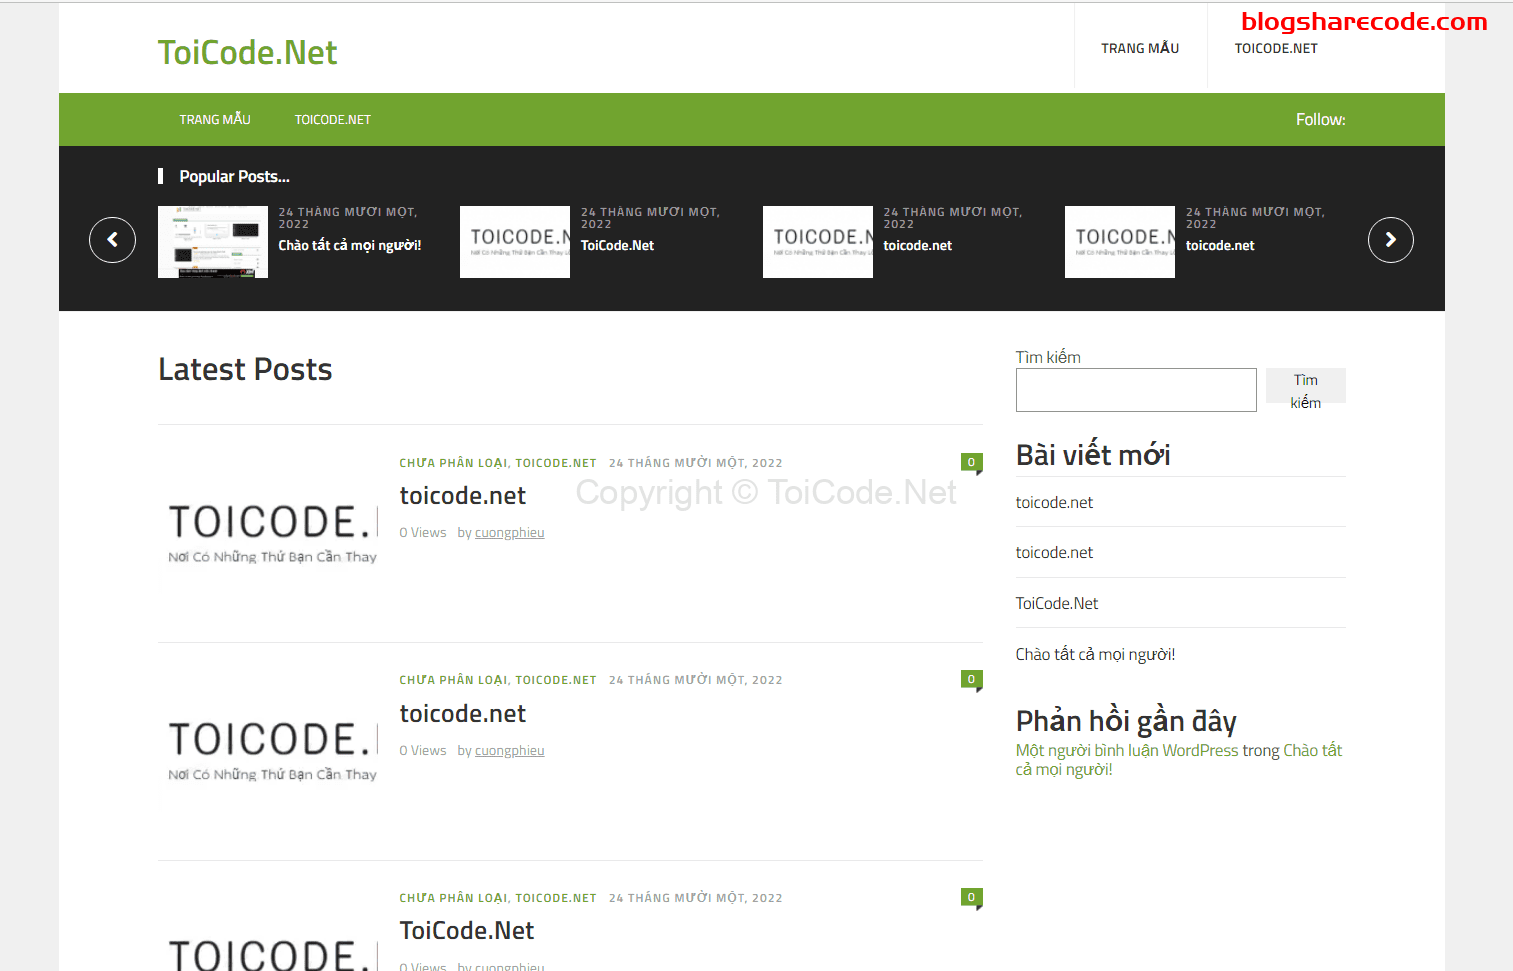Open Chào tất cả mọi người! link in recent comments
This screenshot has width=1513, height=971.
[1179, 760]
